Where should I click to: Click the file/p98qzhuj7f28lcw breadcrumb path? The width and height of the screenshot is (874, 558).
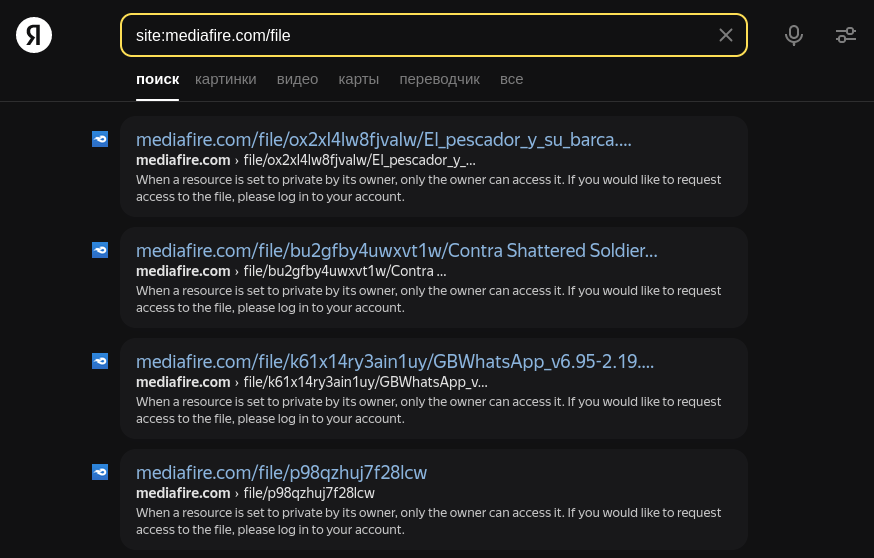click(x=309, y=493)
